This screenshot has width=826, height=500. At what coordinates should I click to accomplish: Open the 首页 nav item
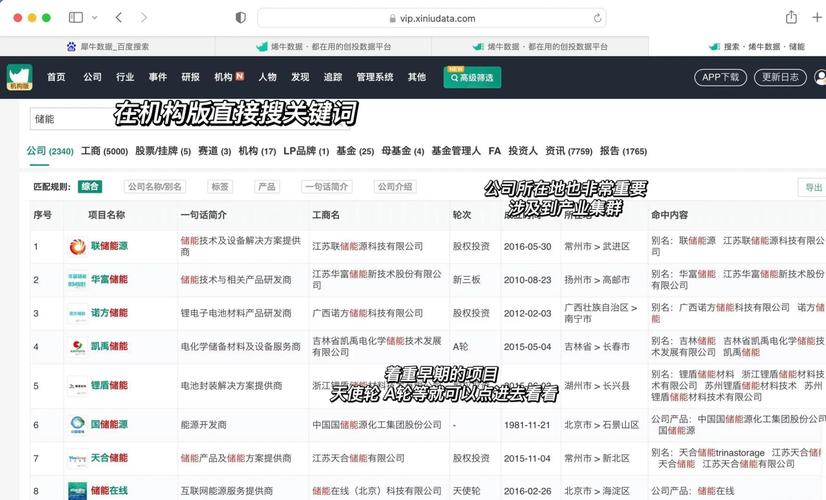[56, 77]
